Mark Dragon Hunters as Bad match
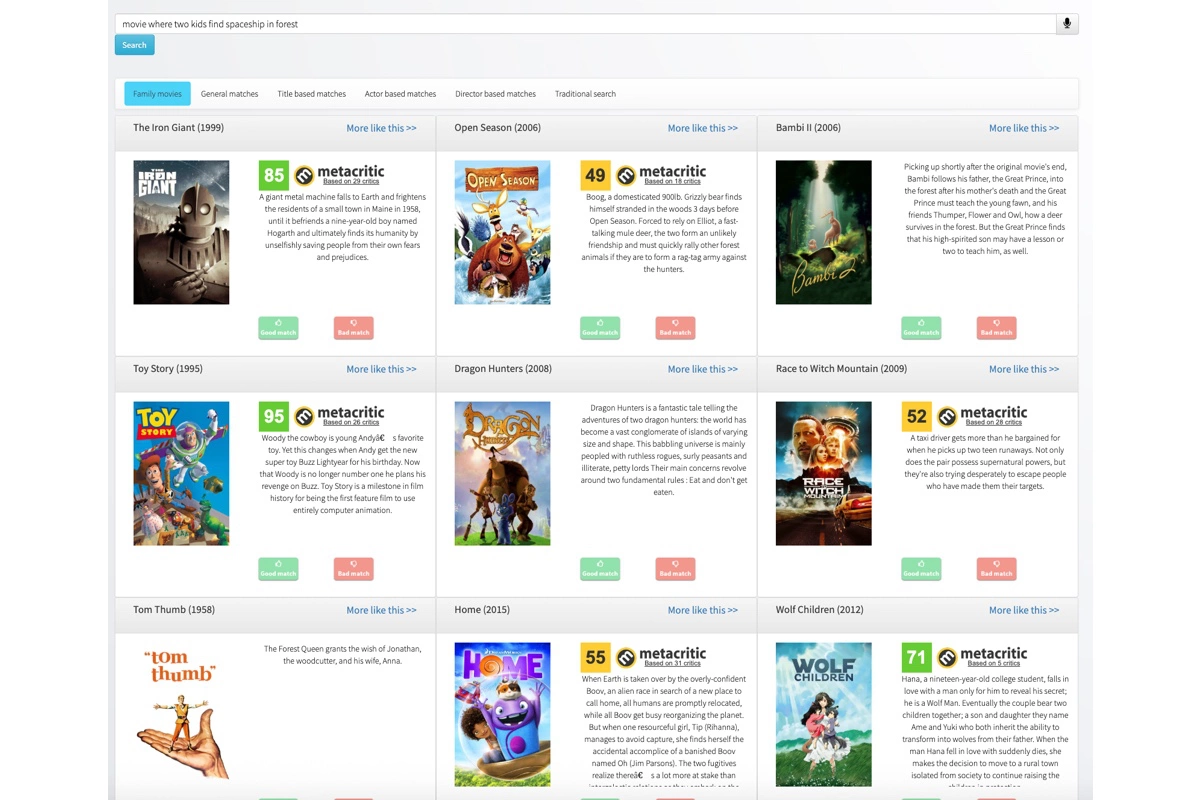Screen dimensions: 1200x800 point(675,569)
